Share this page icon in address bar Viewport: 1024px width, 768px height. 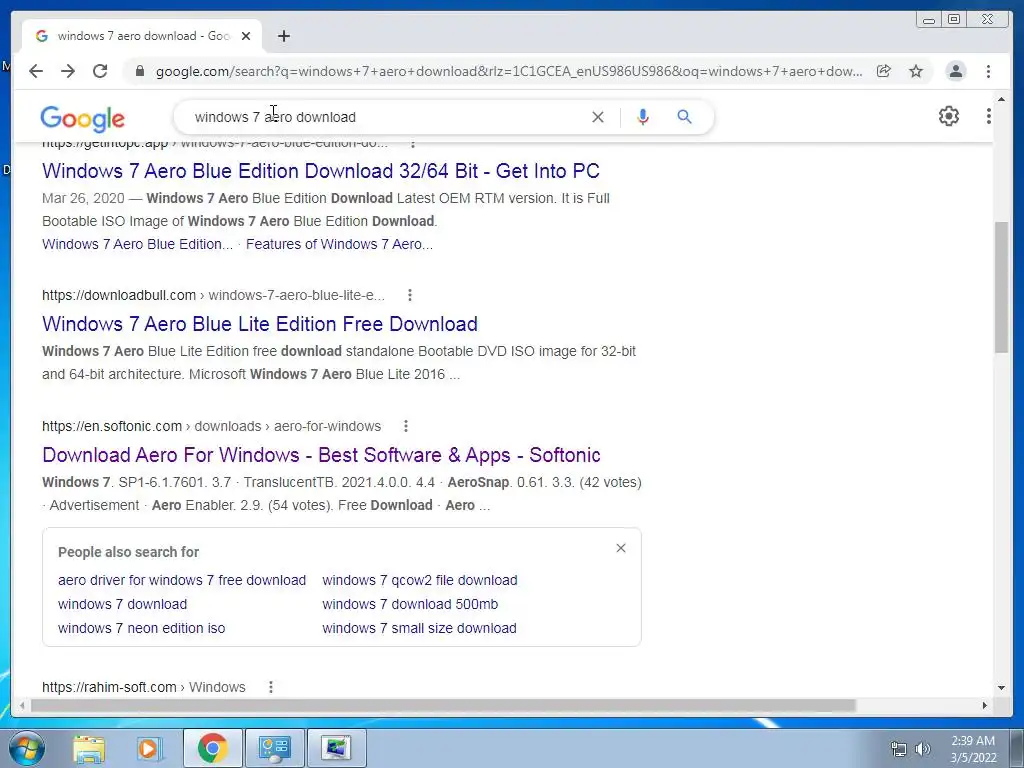point(884,71)
